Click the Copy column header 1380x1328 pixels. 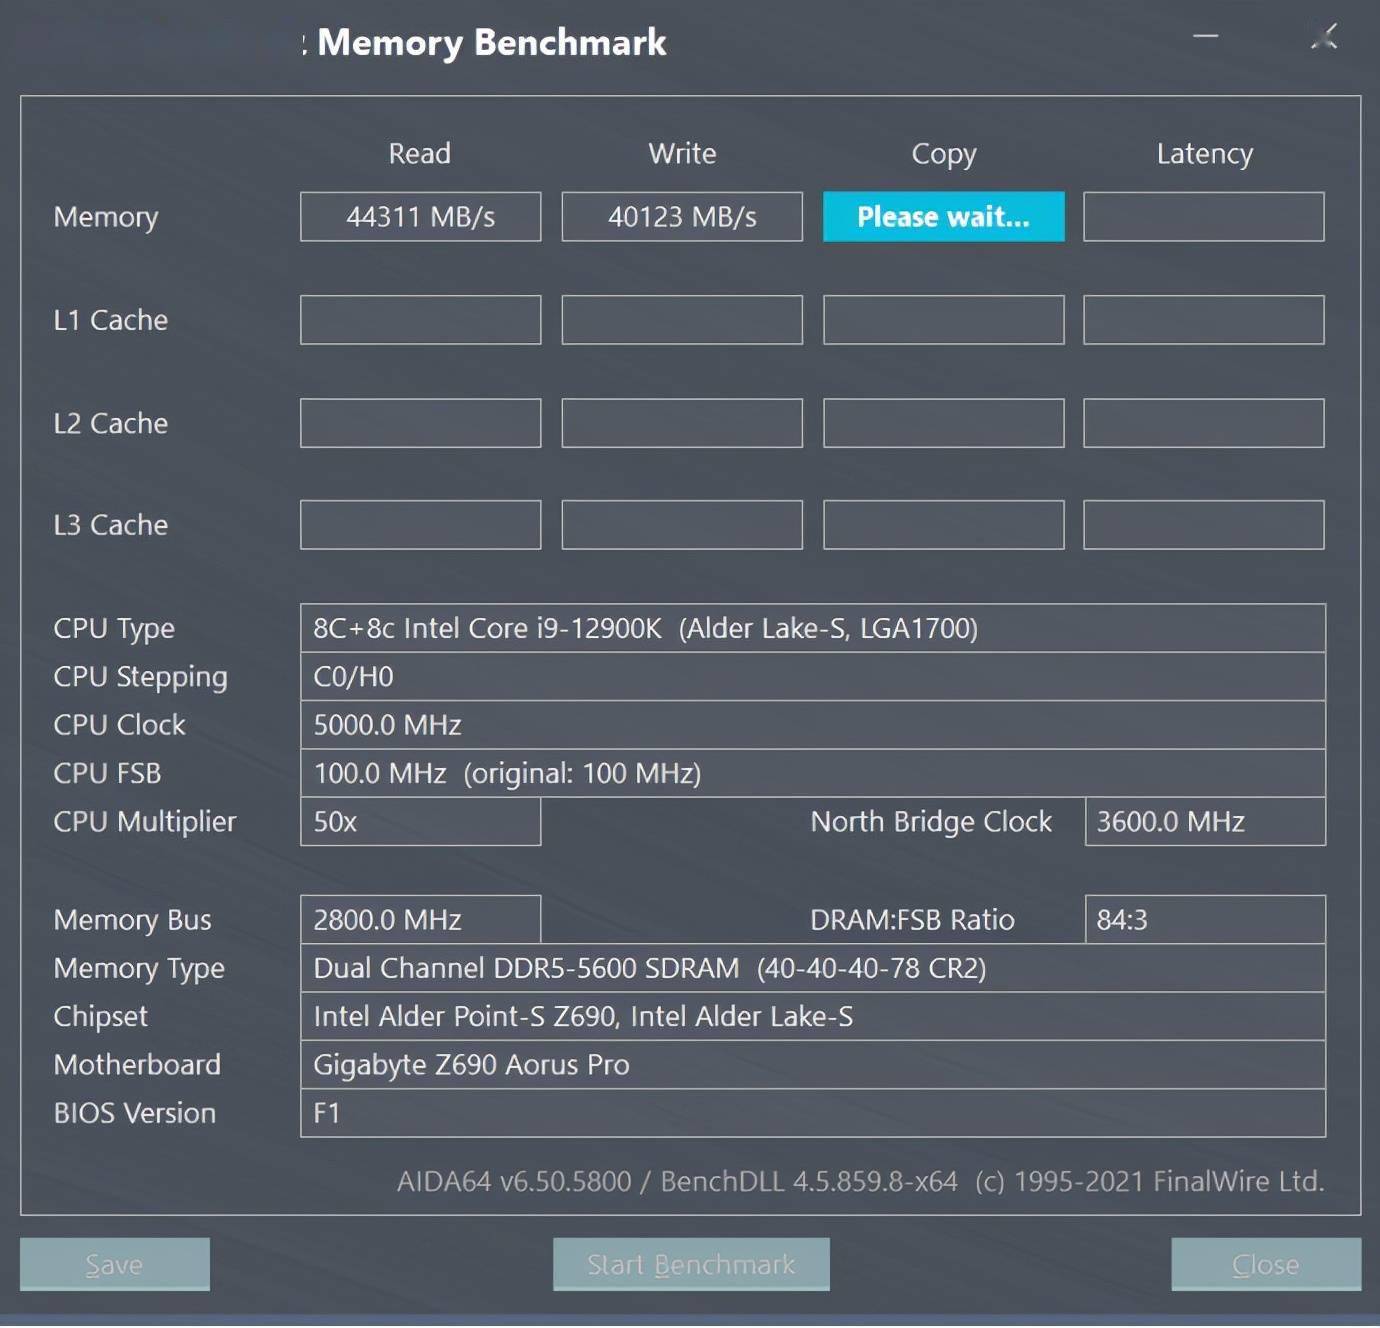pyautogui.click(x=944, y=155)
